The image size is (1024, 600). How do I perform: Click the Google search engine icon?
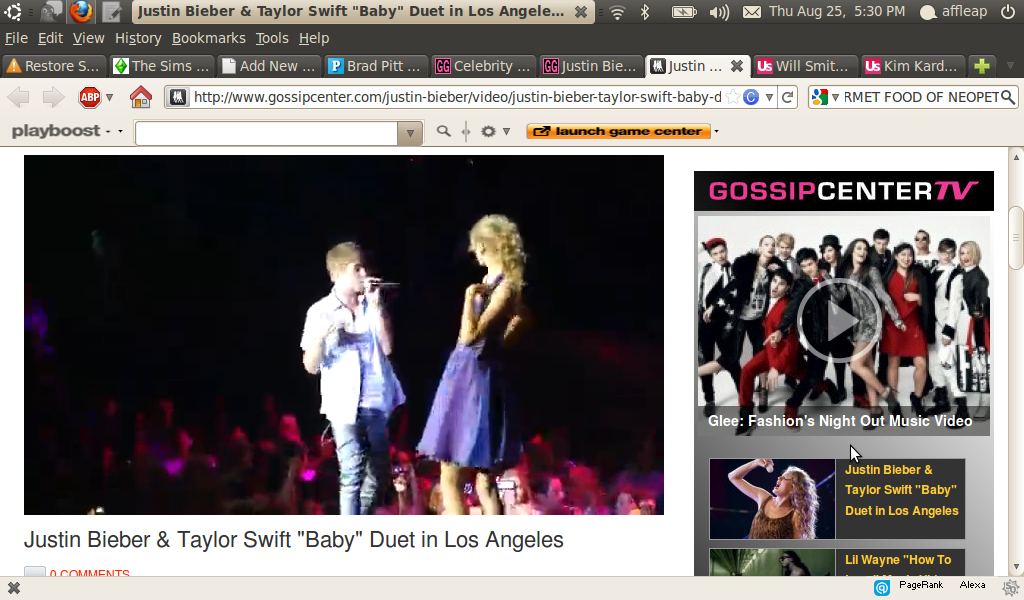click(x=819, y=97)
